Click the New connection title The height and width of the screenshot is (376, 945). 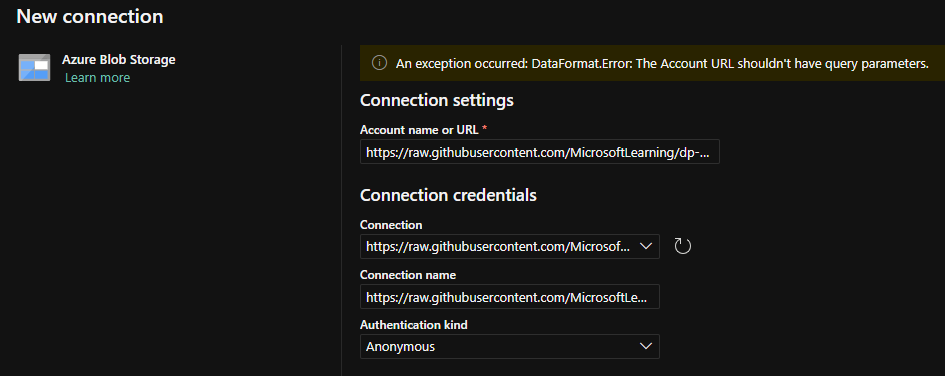pyautogui.click(x=90, y=16)
